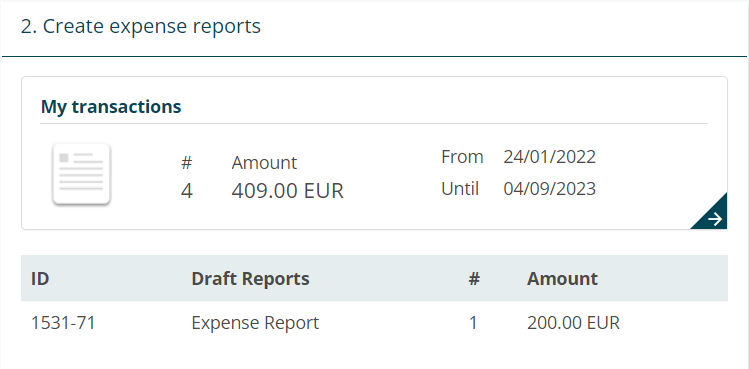This screenshot has width=749, height=369.
Task: Click the 200.00 EUR draft amount
Action: [573, 323]
